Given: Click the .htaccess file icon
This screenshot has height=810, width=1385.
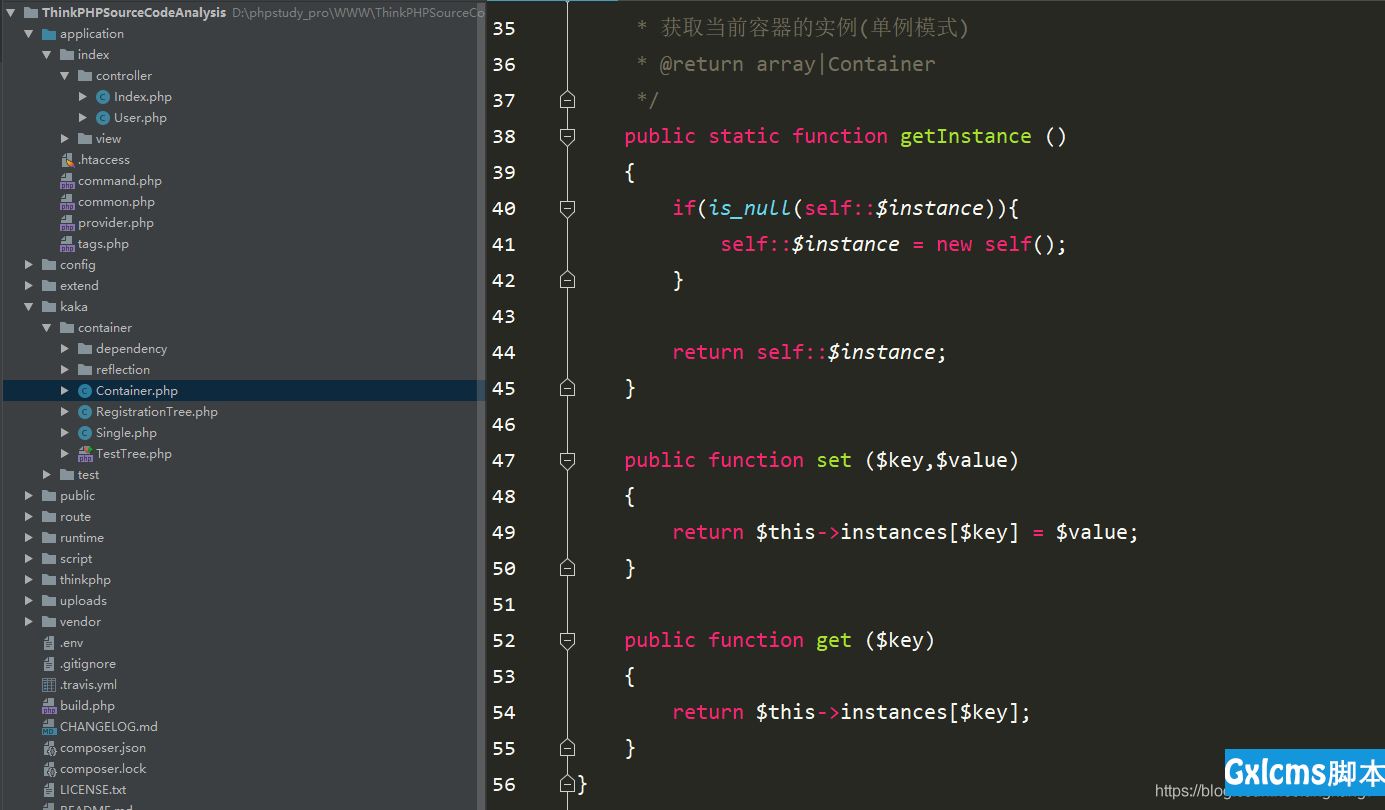Looking at the screenshot, I should 67,160.
